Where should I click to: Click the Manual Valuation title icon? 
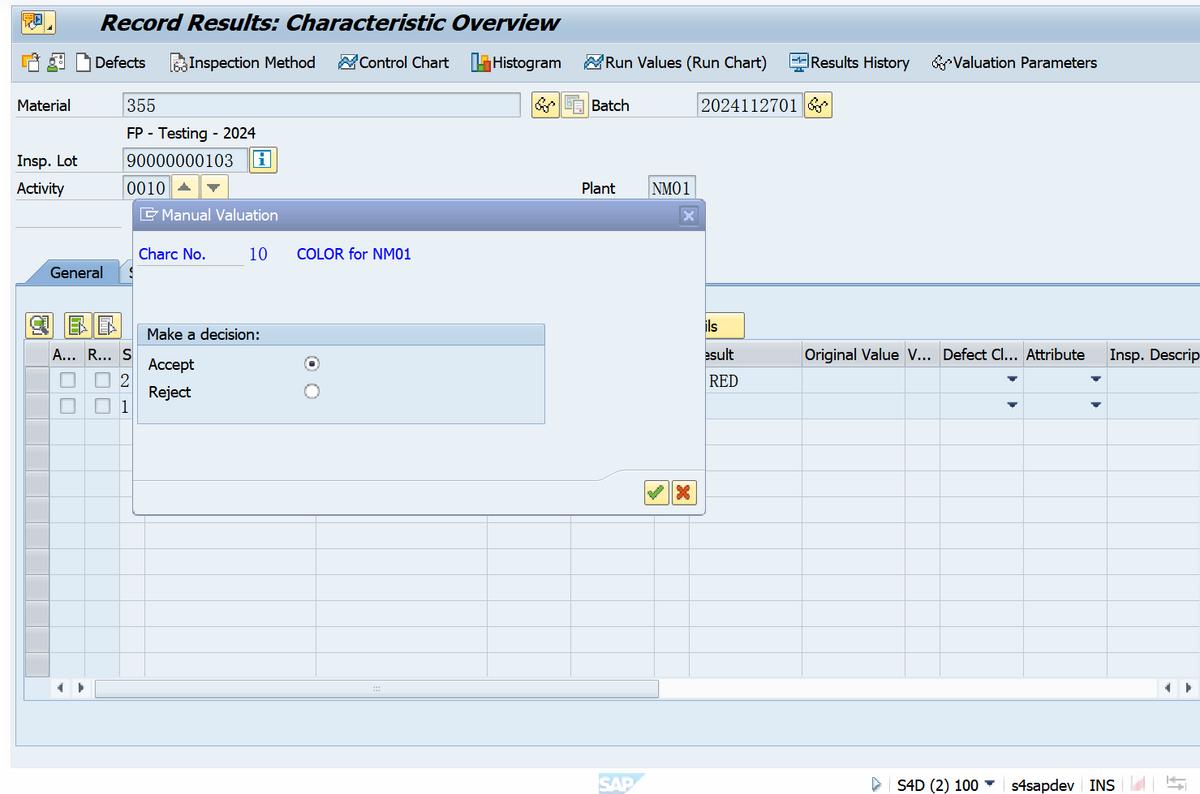(149, 215)
